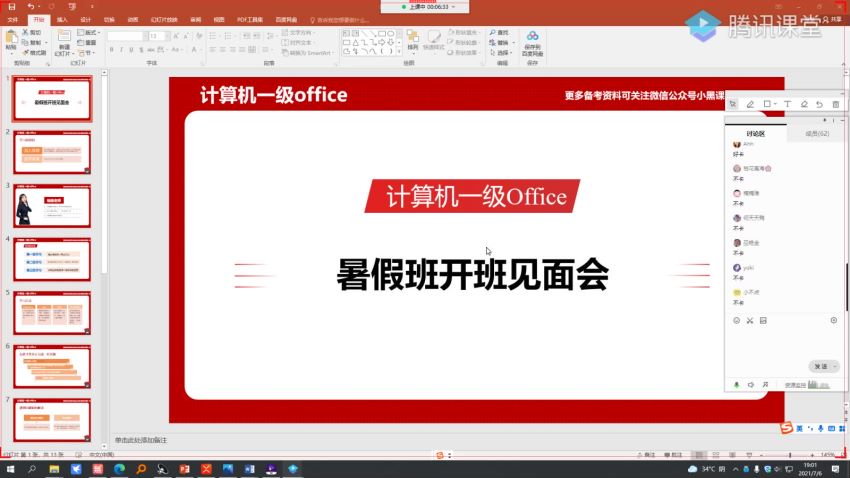Viewport: 850px width, 478px height.
Task: Click the image upload icon in chat
Action: coord(763,321)
